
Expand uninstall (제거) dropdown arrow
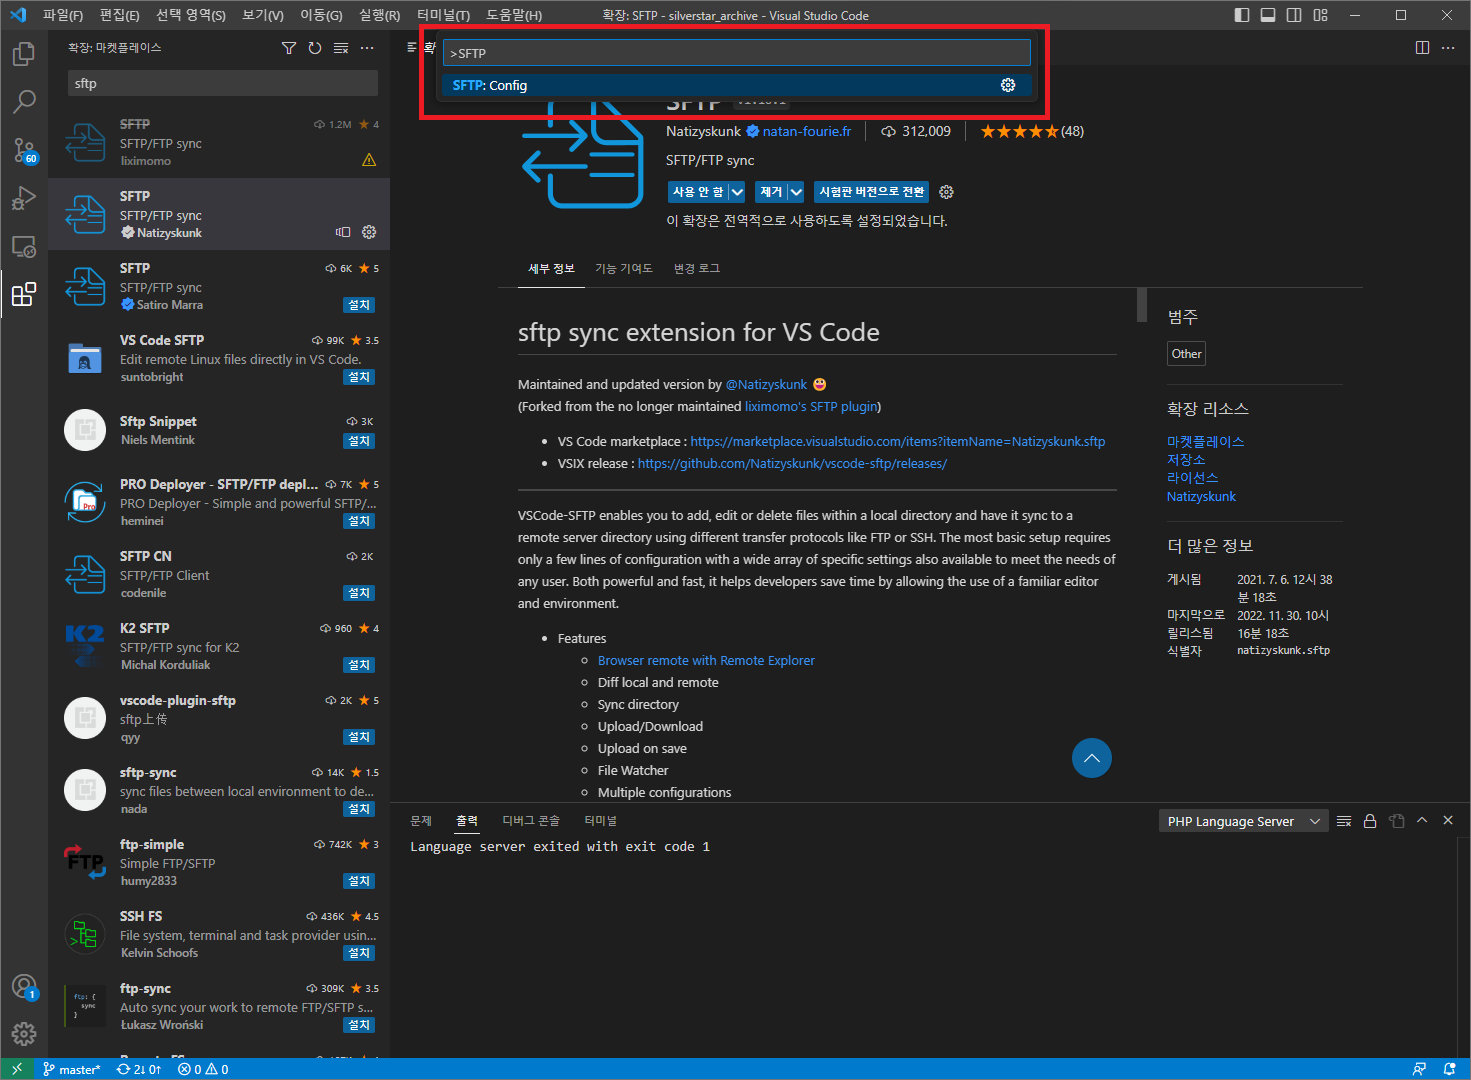click(796, 192)
